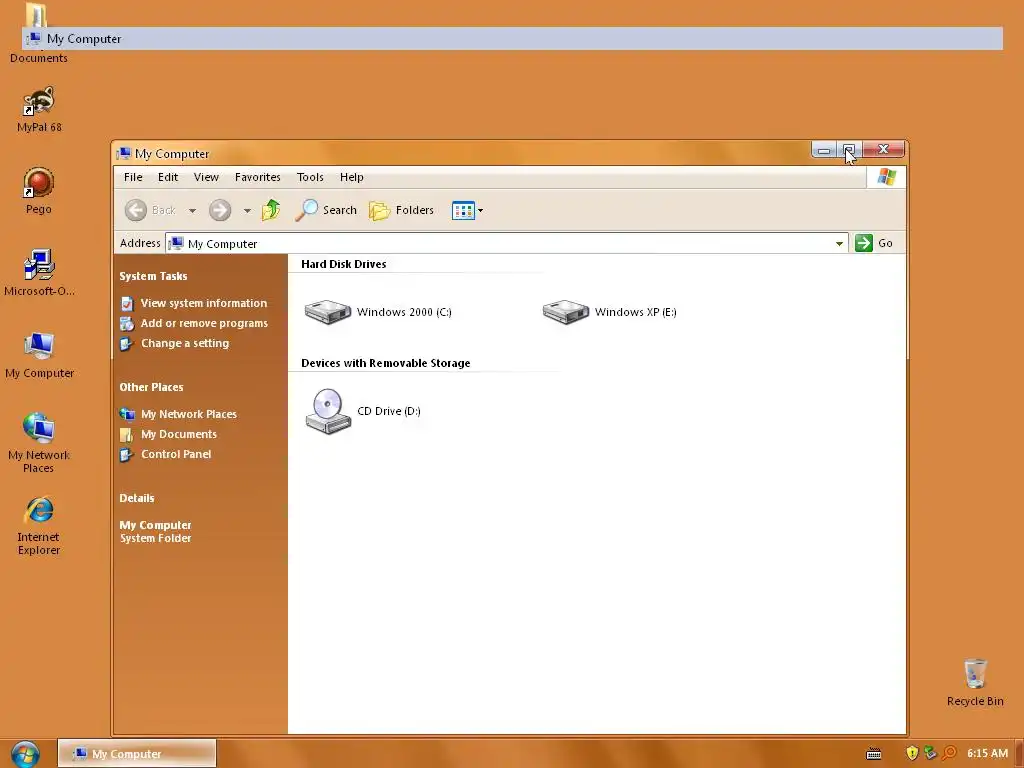Click the 6:15 AM clock
This screenshot has height=768, width=1024.
[987, 753]
